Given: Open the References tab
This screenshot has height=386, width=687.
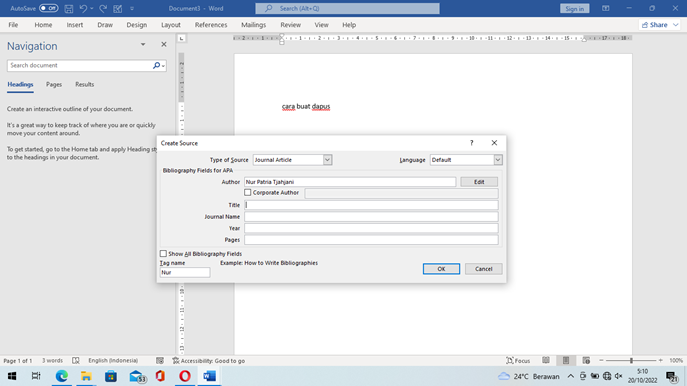Looking at the screenshot, I should click(x=211, y=25).
